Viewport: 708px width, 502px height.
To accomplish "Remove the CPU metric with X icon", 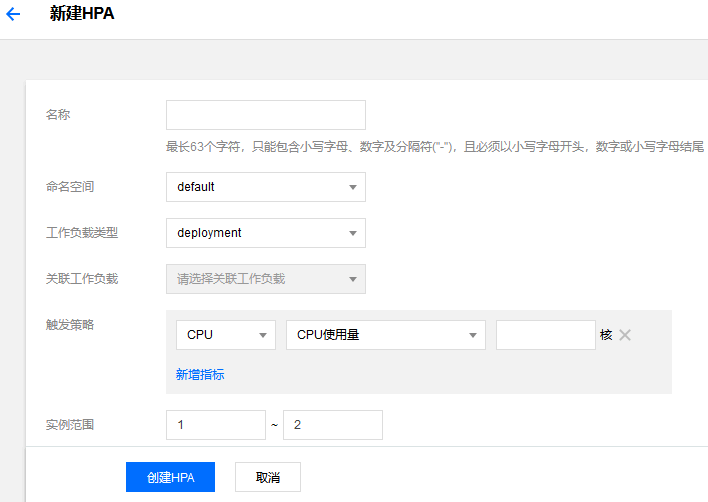I will click(625, 335).
